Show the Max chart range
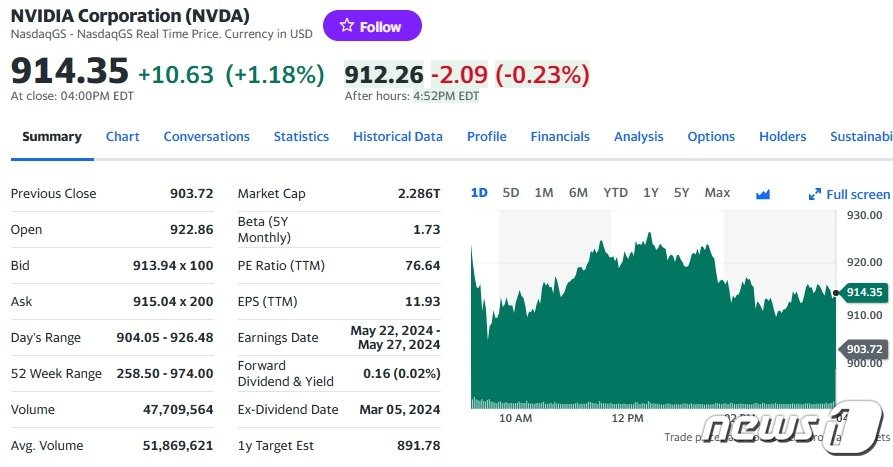 tap(717, 192)
